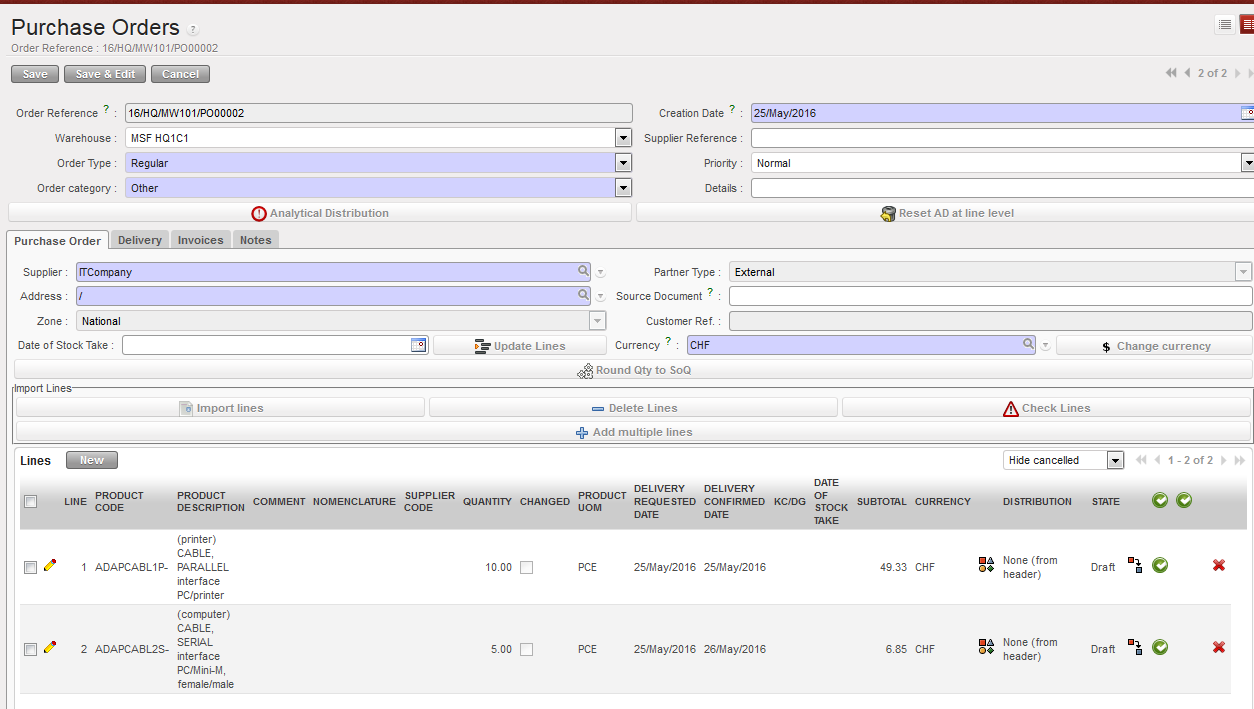Tick the checkbox for line 1
Viewport: 1254px width, 709px height.
[x=31, y=567]
